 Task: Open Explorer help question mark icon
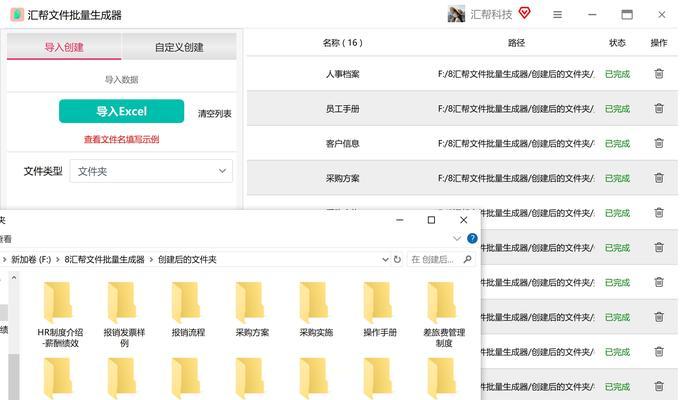pos(472,238)
